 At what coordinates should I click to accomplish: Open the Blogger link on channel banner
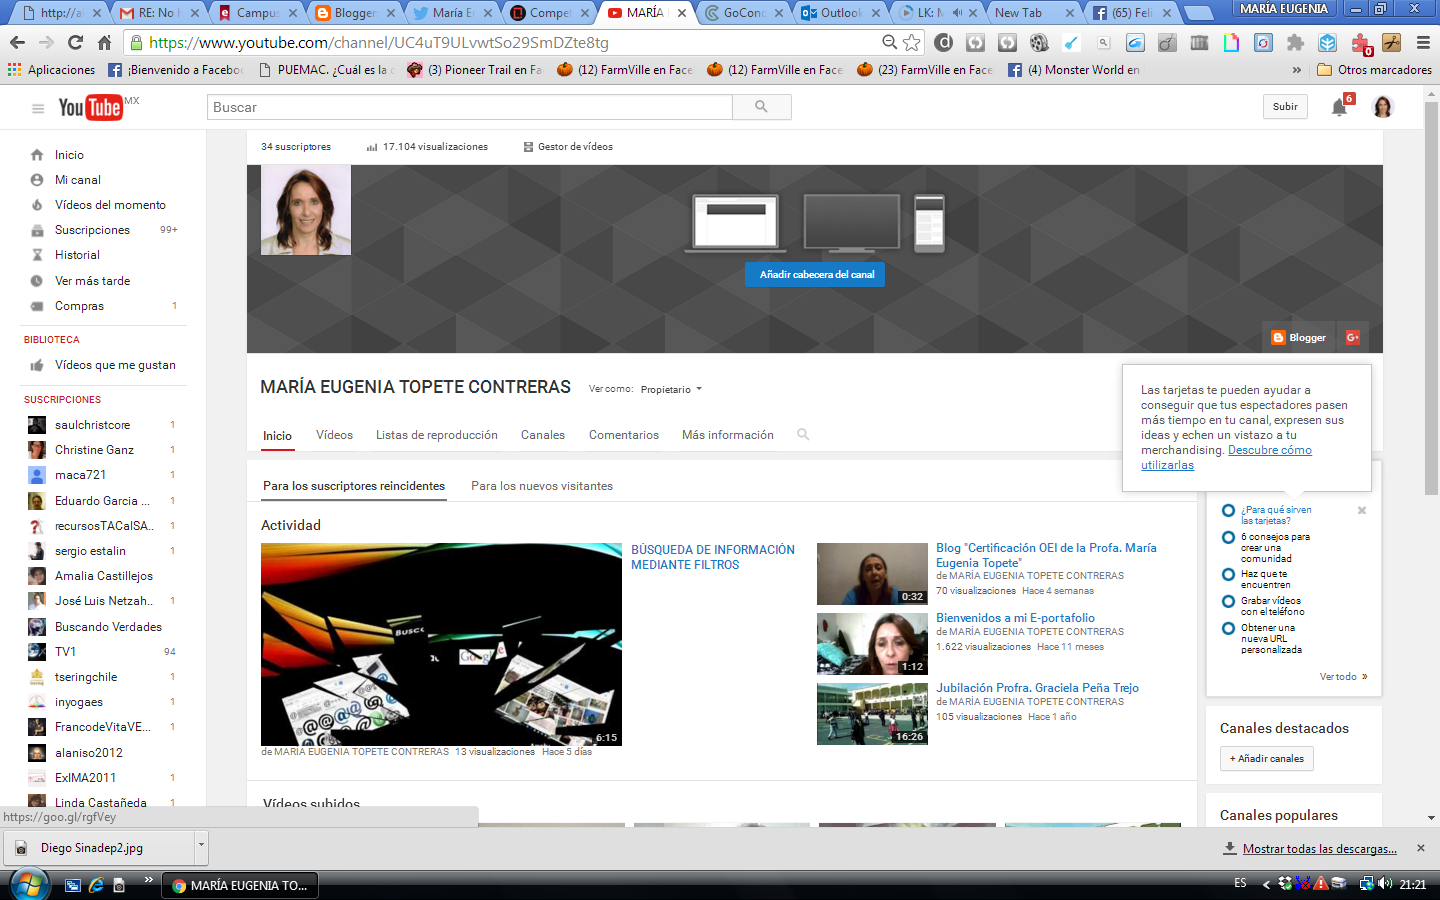coord(1299,338)
